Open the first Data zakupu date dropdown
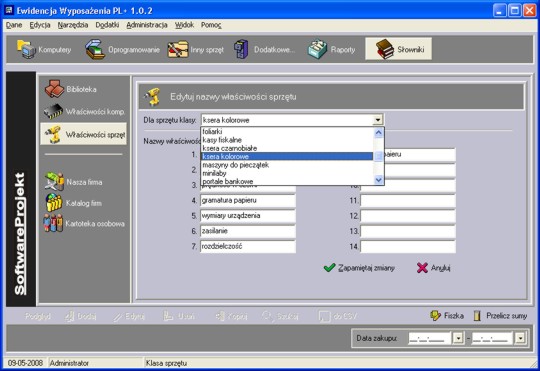This screenshot has width=540, height=371. [458, 338]
